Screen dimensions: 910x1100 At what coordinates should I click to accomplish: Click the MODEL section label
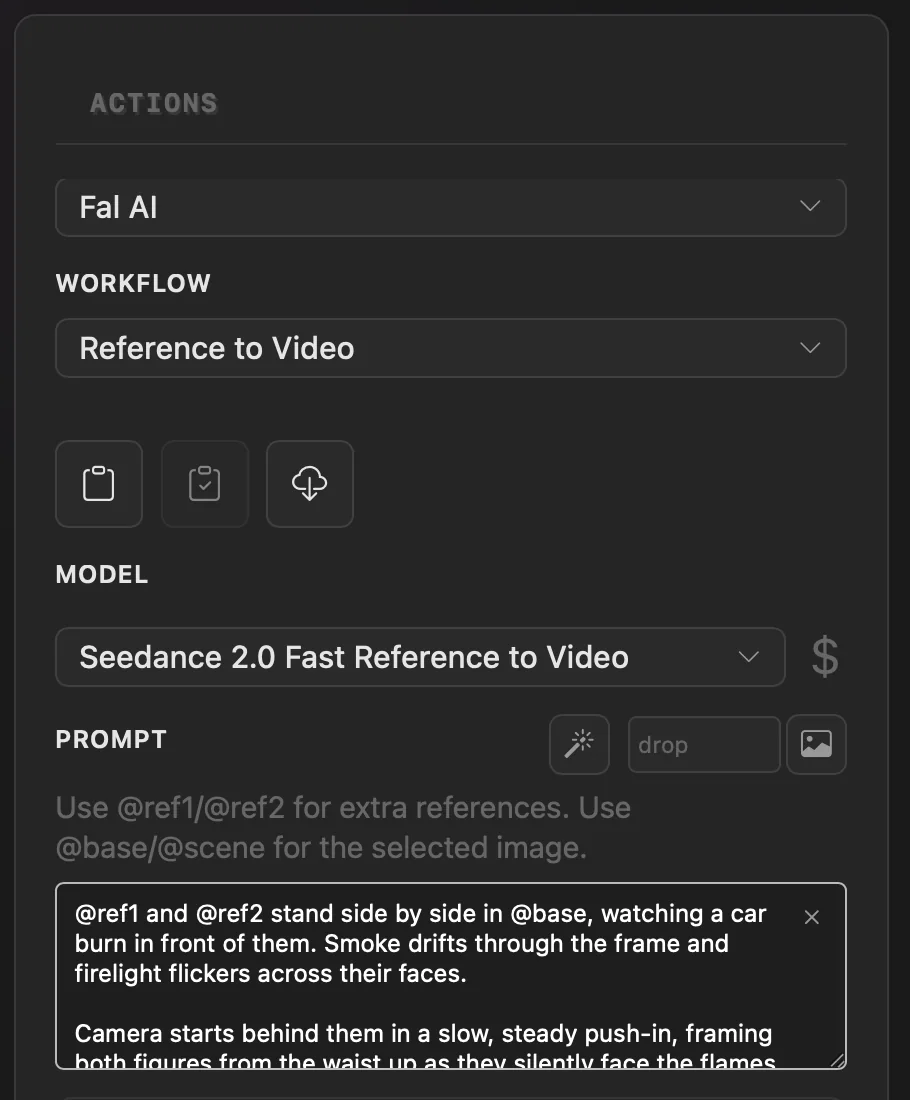click(x=102, y=575)
